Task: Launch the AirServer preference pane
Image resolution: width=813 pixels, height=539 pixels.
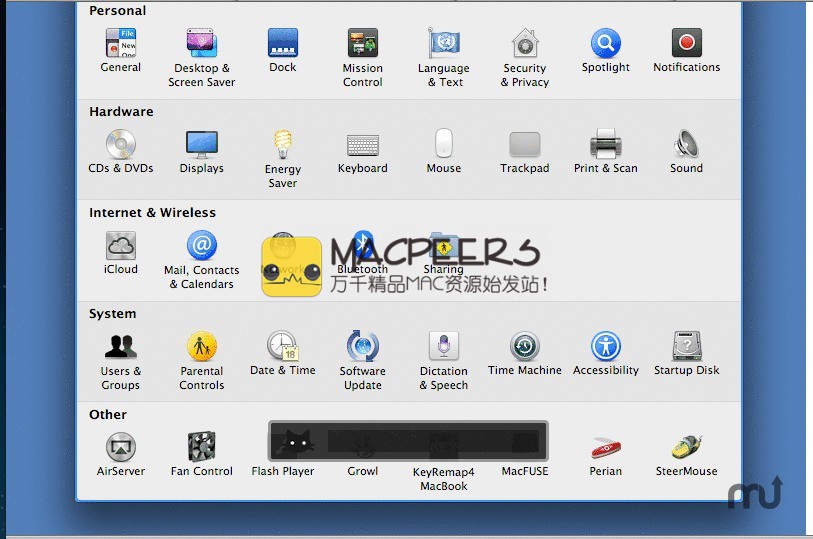Action: tap(121, 448)
